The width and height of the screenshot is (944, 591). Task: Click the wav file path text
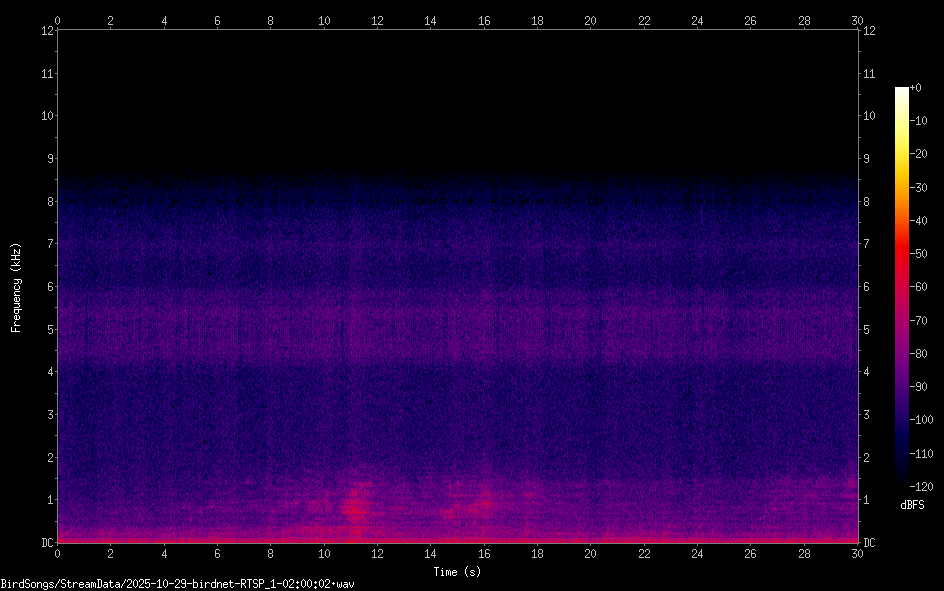point(177,583)
